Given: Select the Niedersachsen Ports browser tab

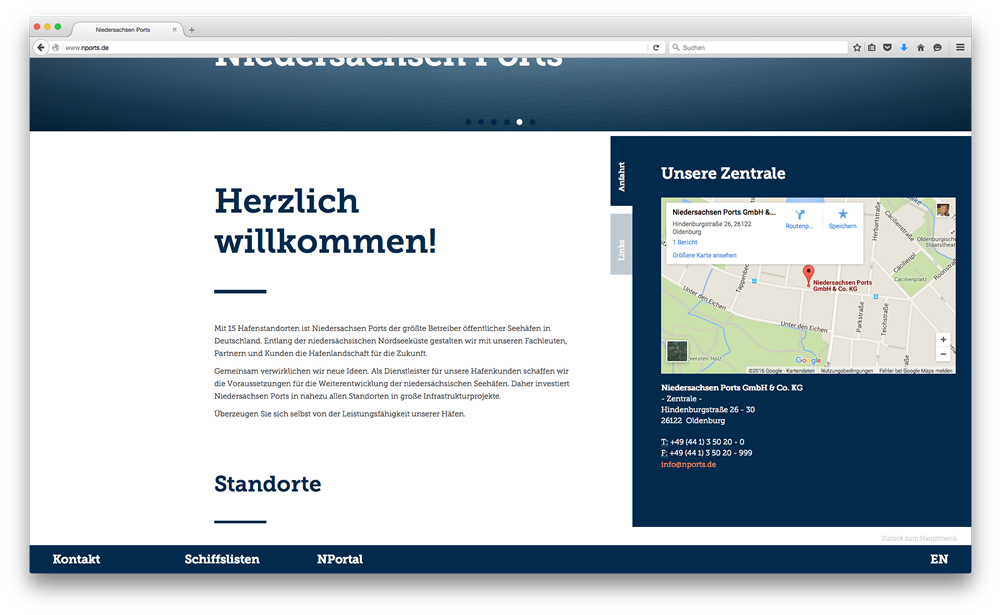Looking at the screenshot, I should click(x=128, y=29).
